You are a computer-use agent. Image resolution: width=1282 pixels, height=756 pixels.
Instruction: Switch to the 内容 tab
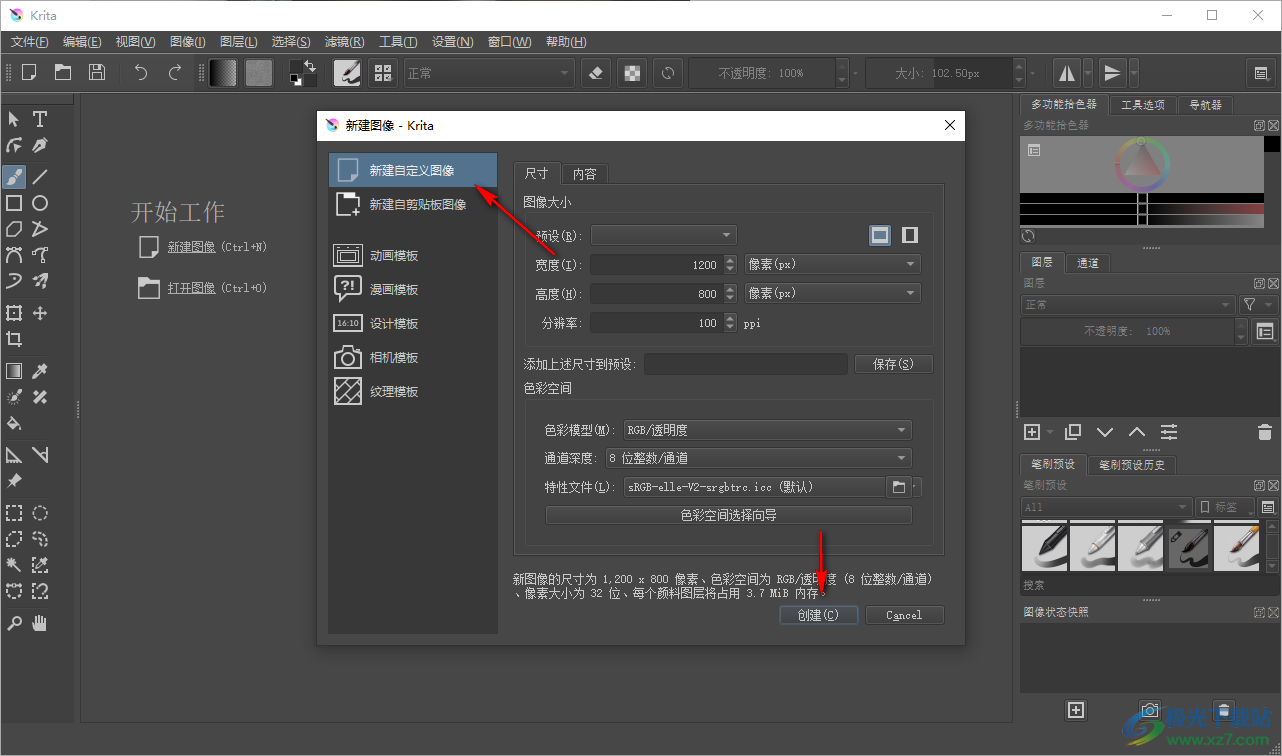click(x=585, y=173)
